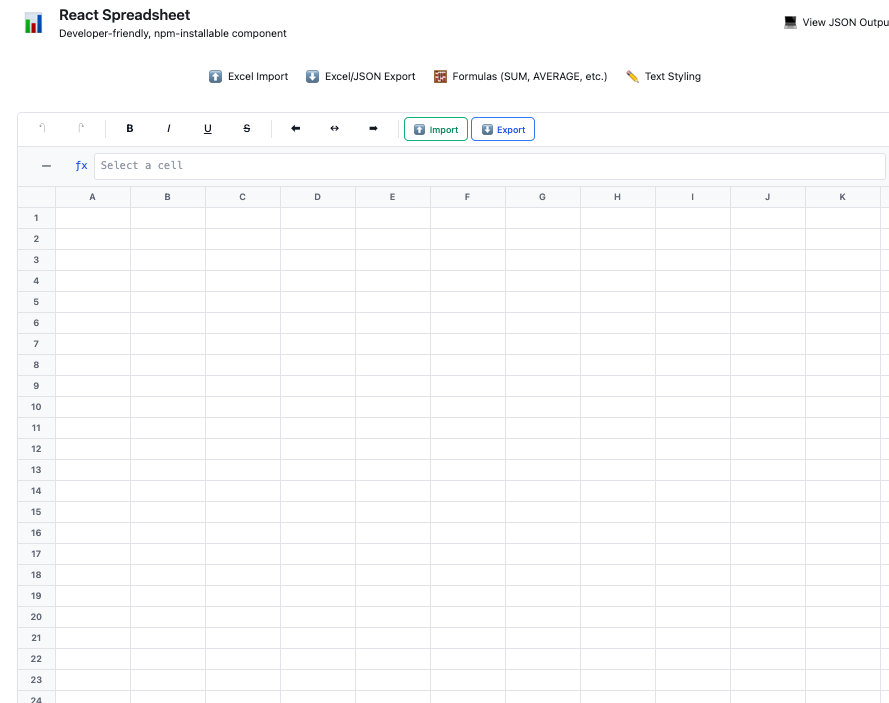Open View JSON Output
Viewport: 889px width, 703px height.
point(836,22)
